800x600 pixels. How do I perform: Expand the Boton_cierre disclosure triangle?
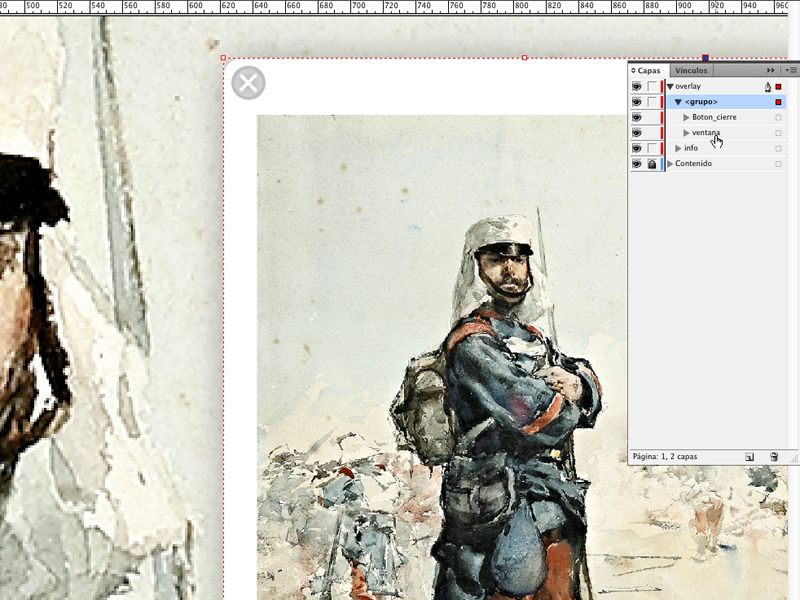(x=686, y=117)
